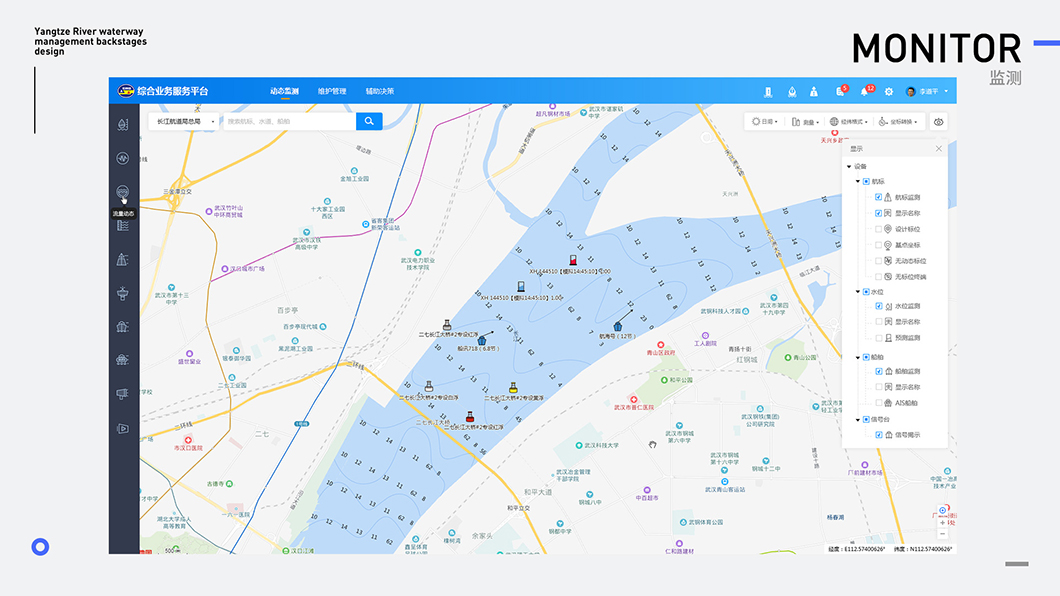1060x596 pixels.
Task: Open the megaphone broadcast icon in the sidebar
Action: point(122,394)
